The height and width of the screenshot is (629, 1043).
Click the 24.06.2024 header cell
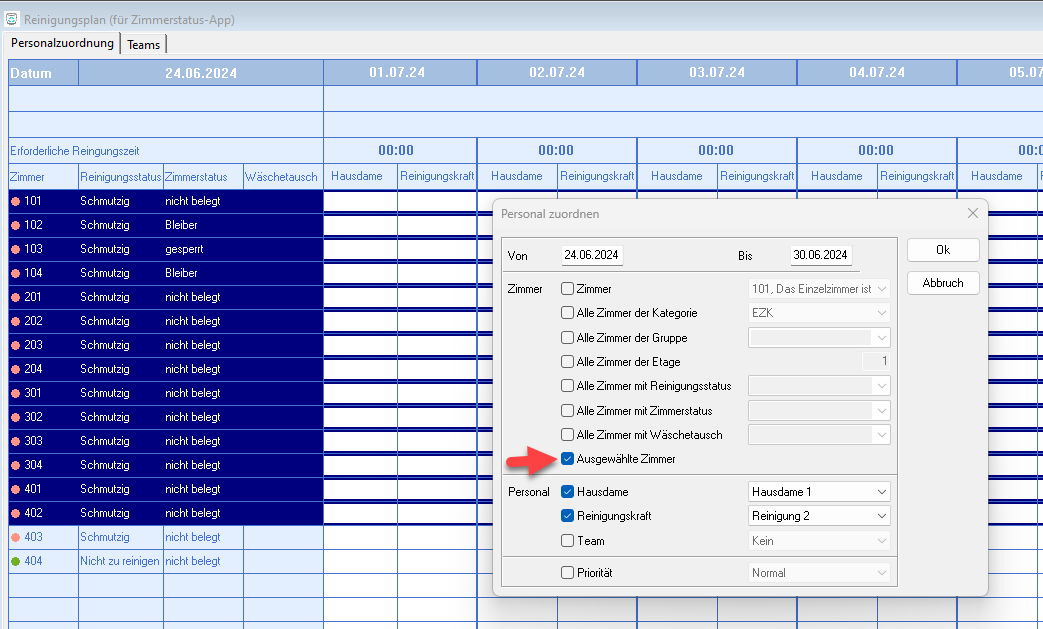tap(201, 73)
